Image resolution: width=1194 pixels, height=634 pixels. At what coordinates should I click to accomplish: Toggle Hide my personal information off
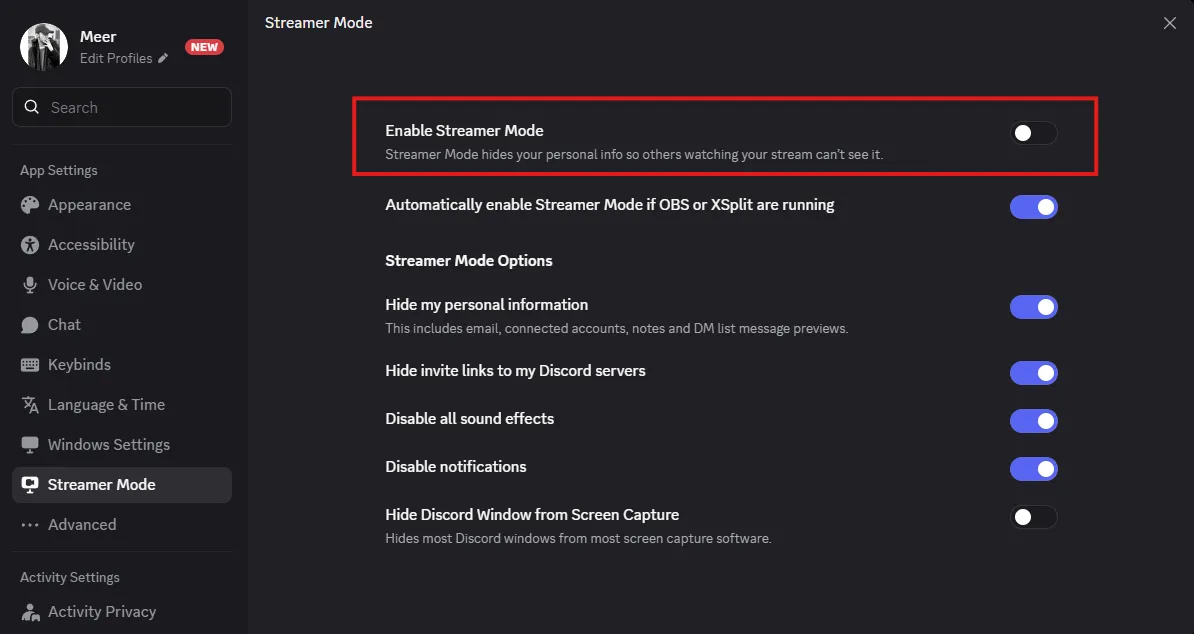pos(1033,307)
